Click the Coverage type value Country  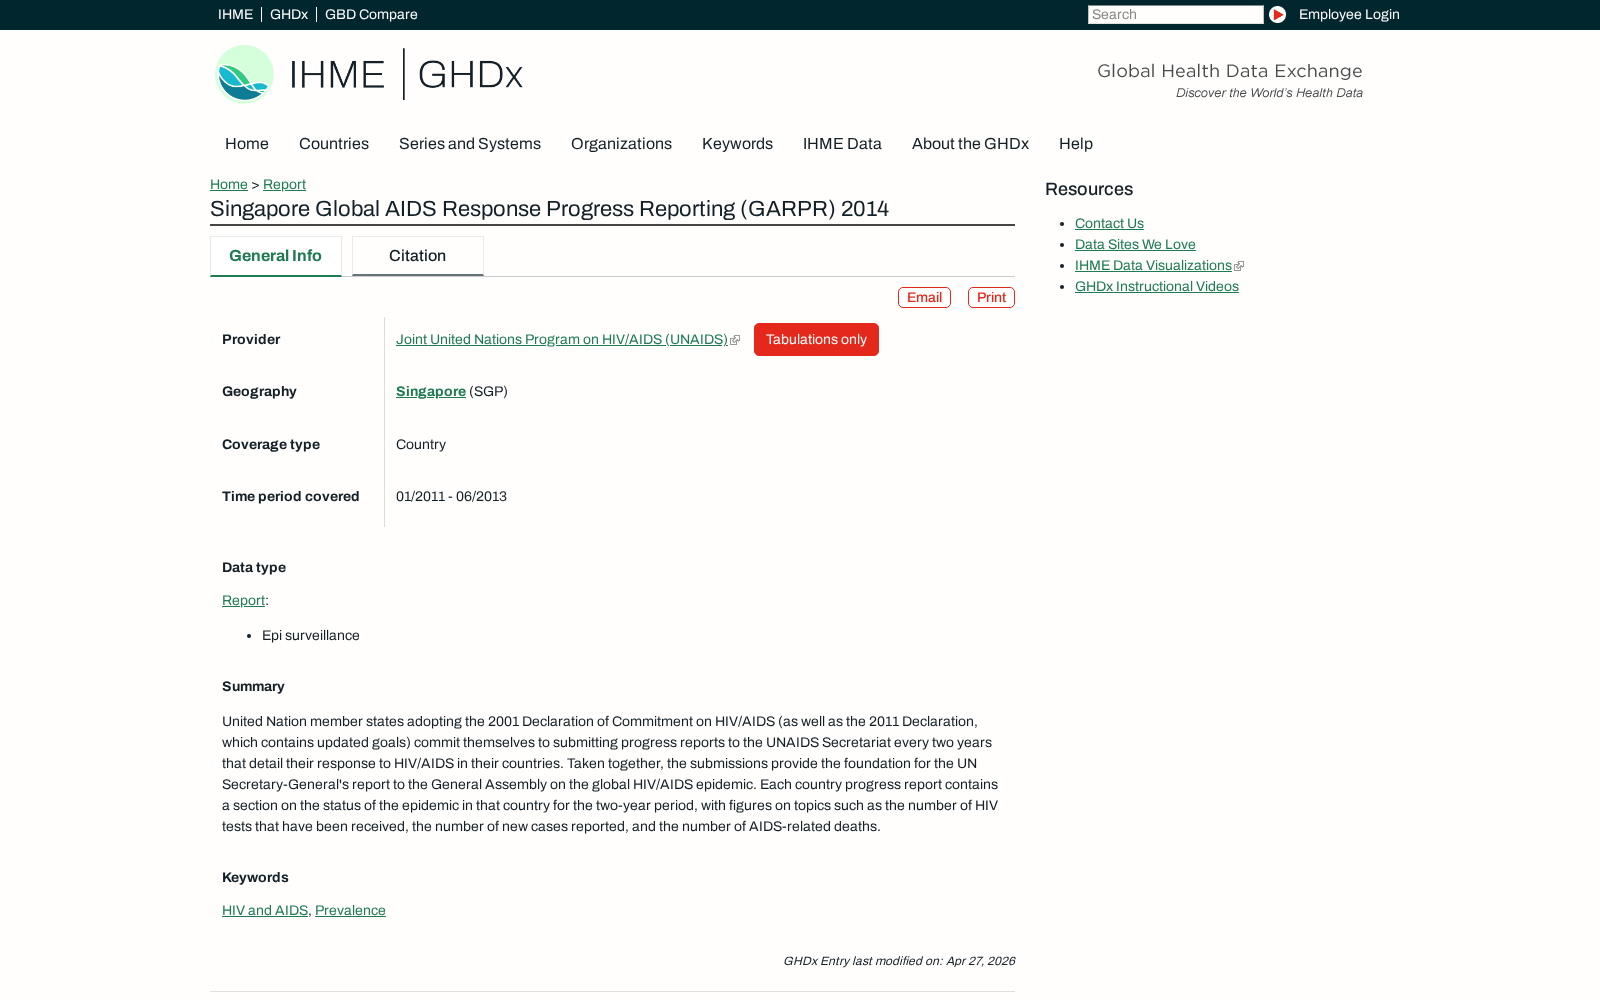click(421, 445)
